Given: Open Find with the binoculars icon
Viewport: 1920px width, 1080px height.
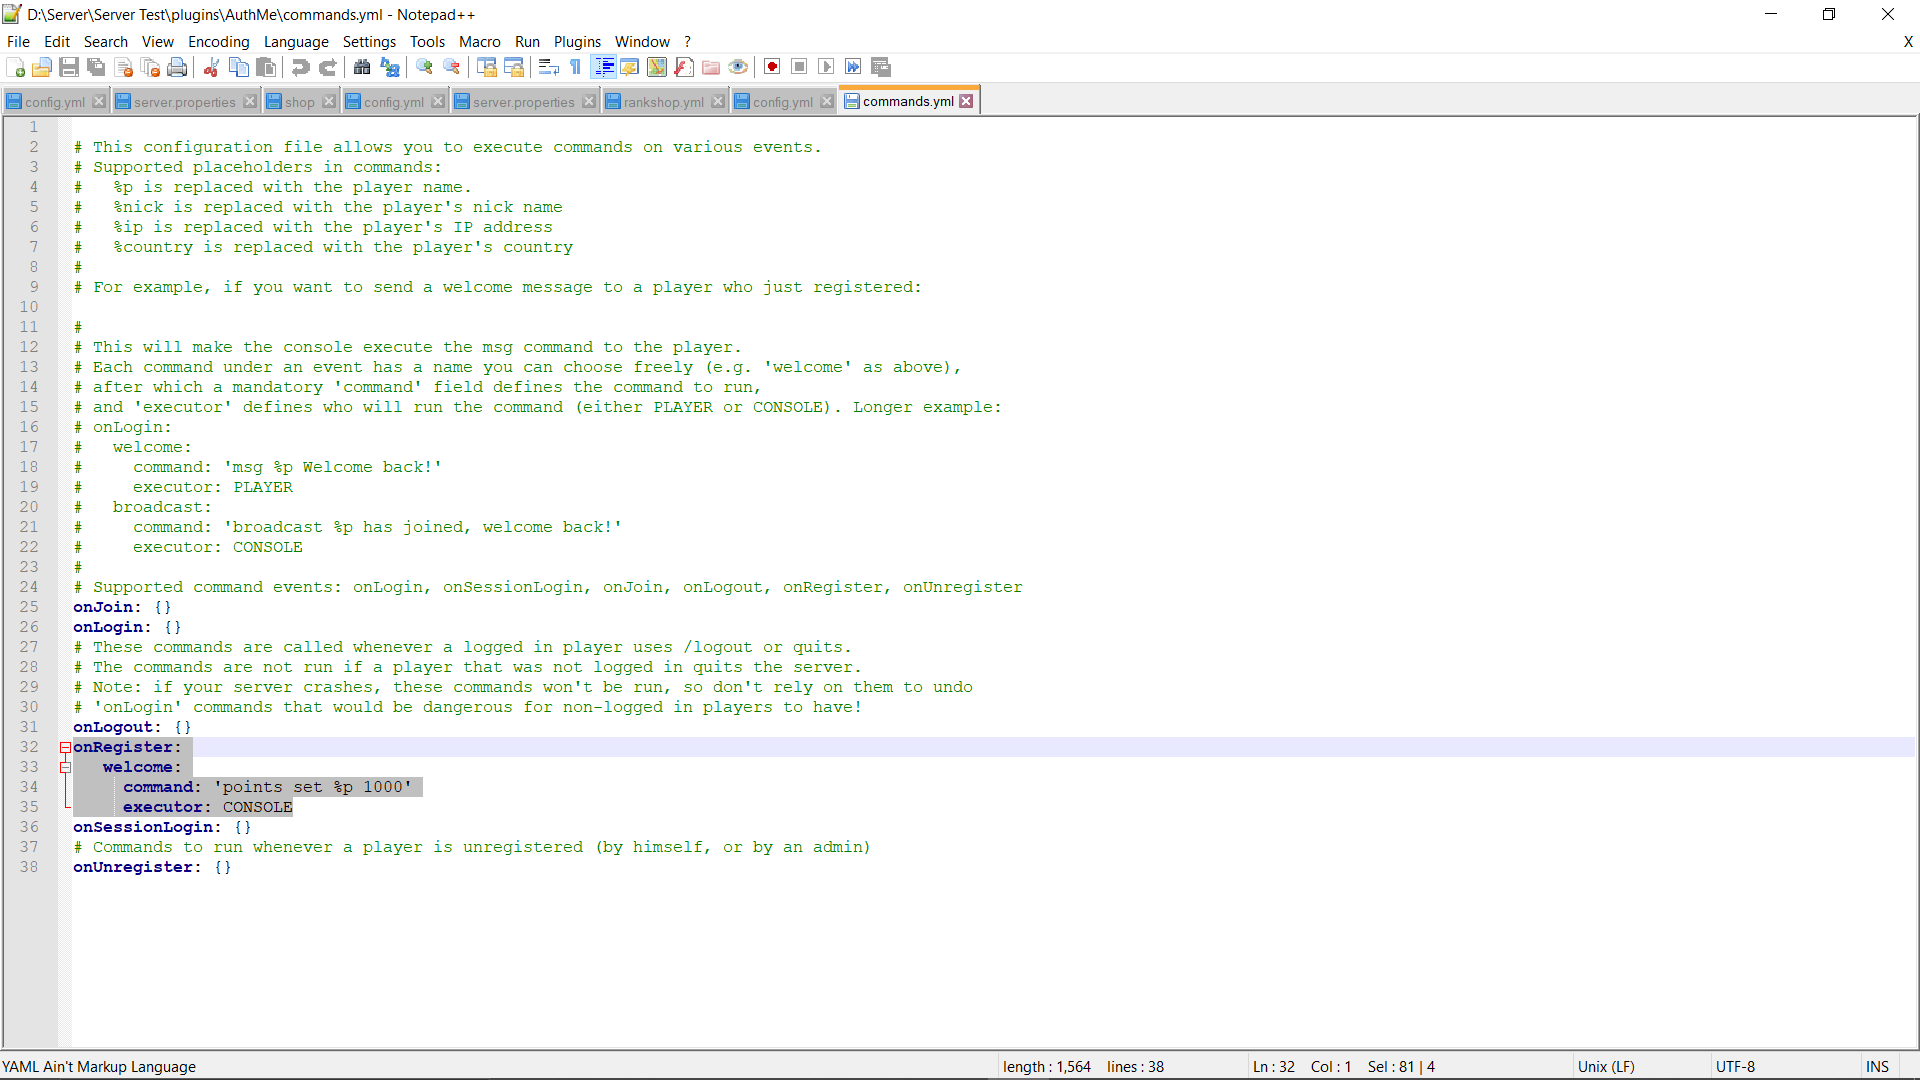Looking at the screenshot, I should click(362, 67).
